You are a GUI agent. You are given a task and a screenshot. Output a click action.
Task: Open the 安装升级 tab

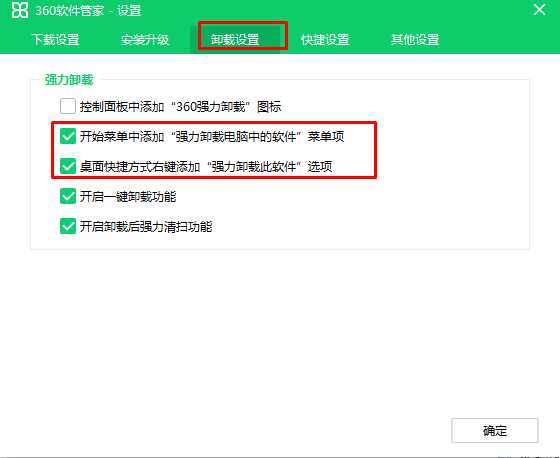(145, 39)
